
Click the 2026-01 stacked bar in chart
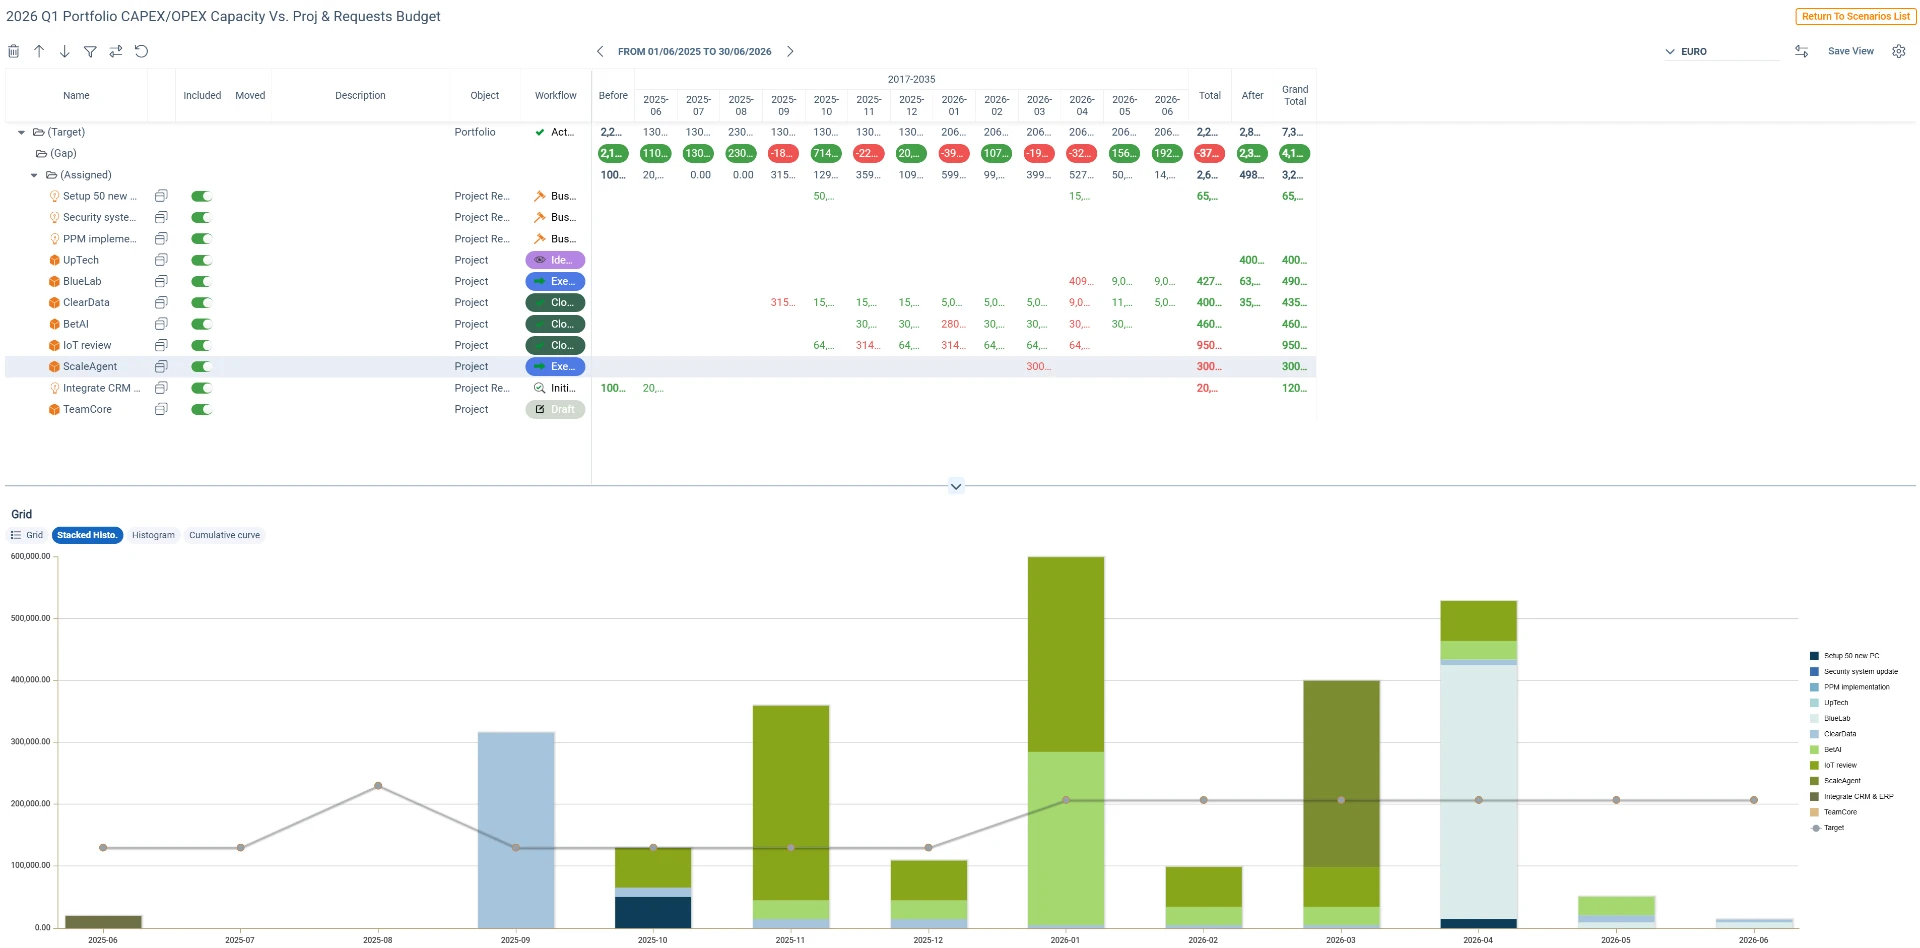click(x=1066, y=742)
